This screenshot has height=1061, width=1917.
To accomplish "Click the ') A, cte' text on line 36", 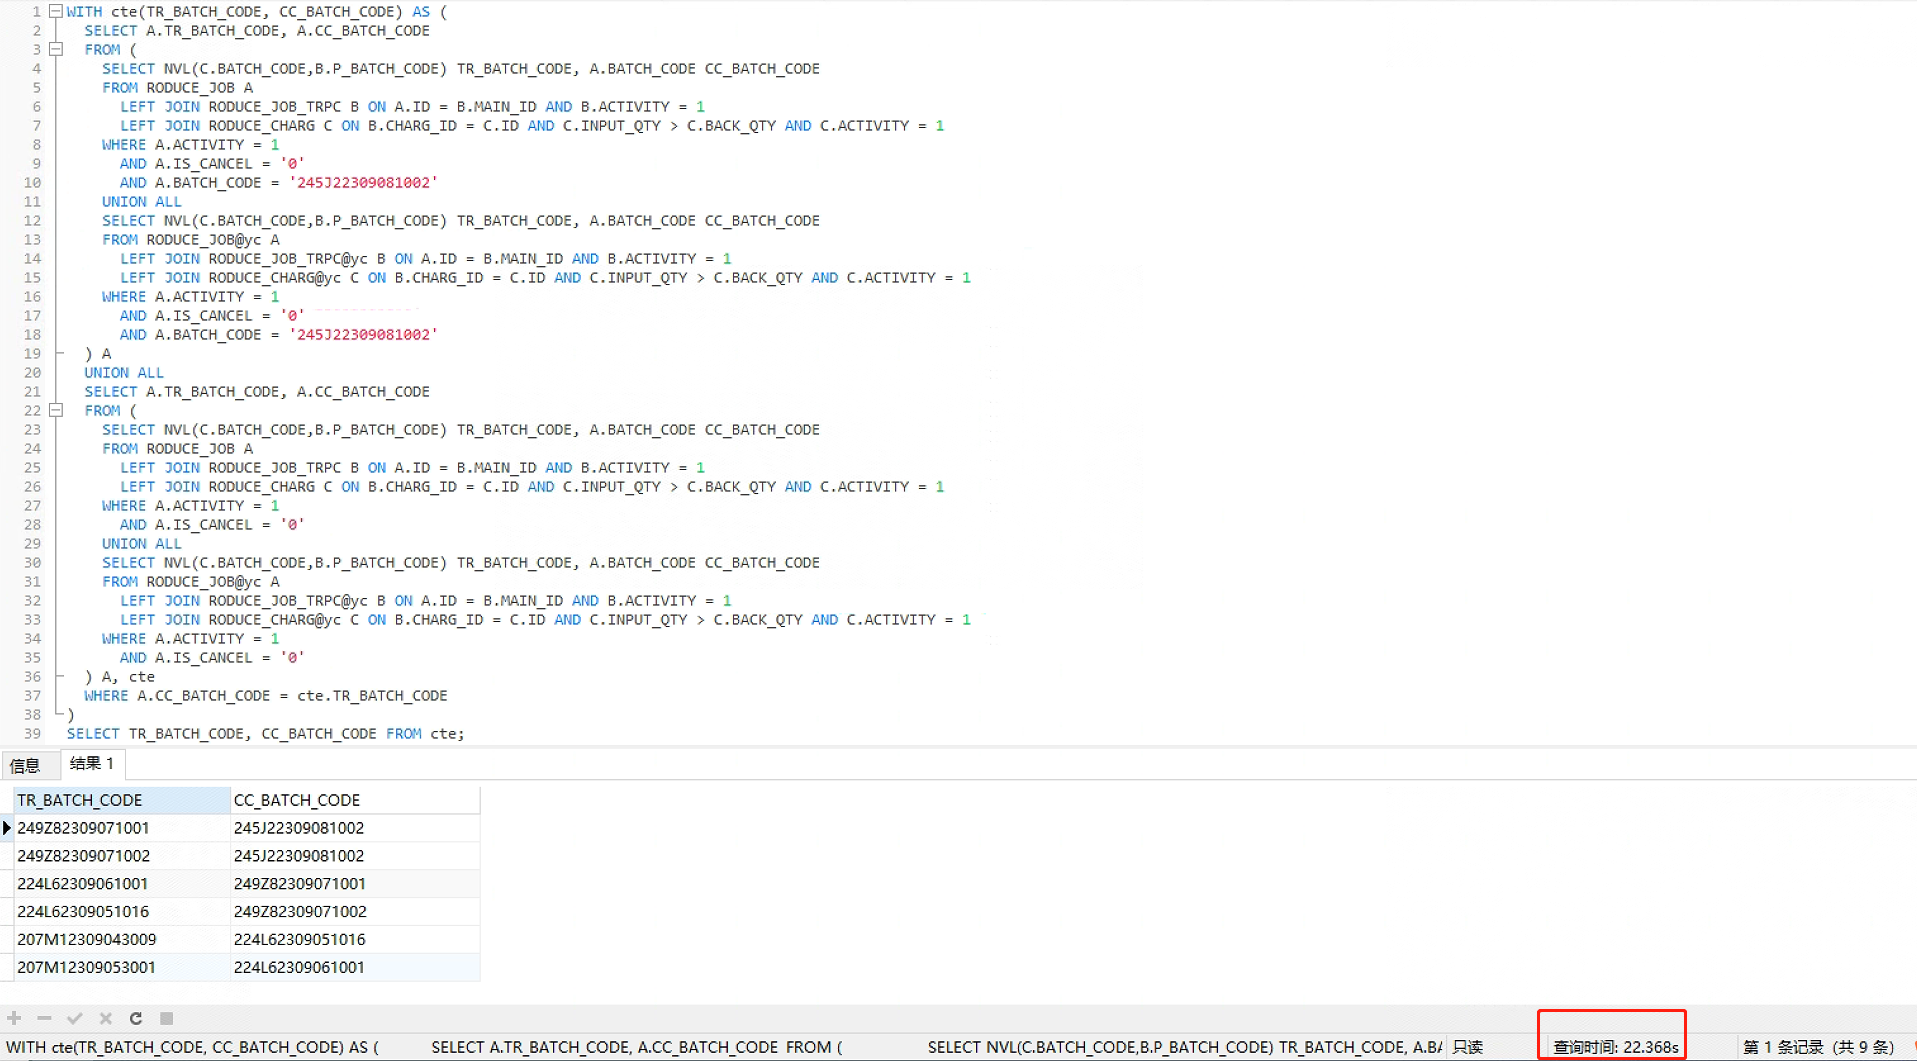I will point(120,677).
